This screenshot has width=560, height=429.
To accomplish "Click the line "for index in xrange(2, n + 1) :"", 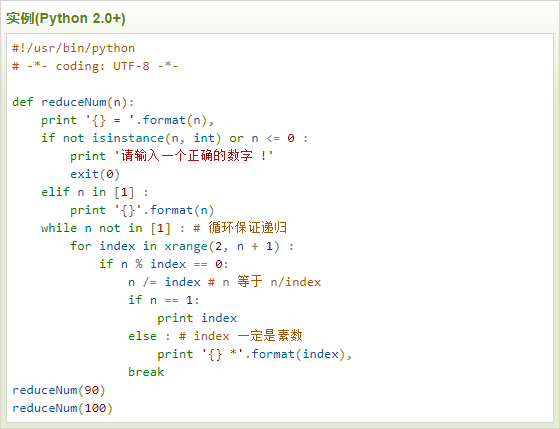I will 182,246.
